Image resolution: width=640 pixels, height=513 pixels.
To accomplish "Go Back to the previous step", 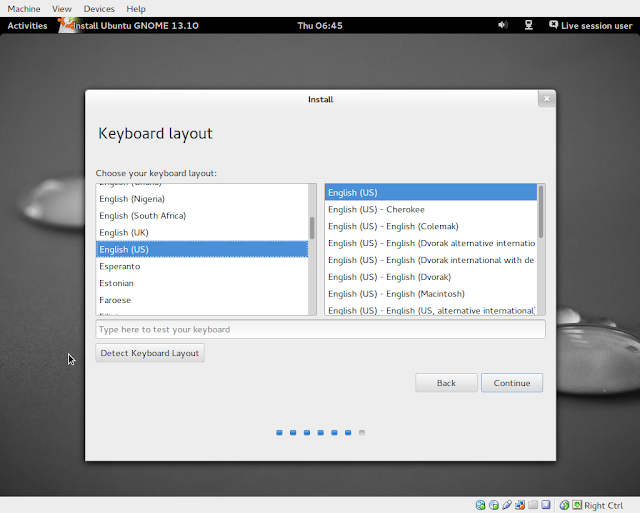I will [446, 383].
